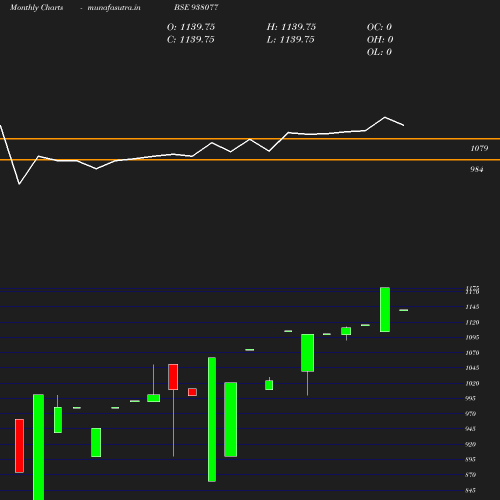Click the 1145 price axis label
This screenshot has width=500, height=500.
(472, 307)
